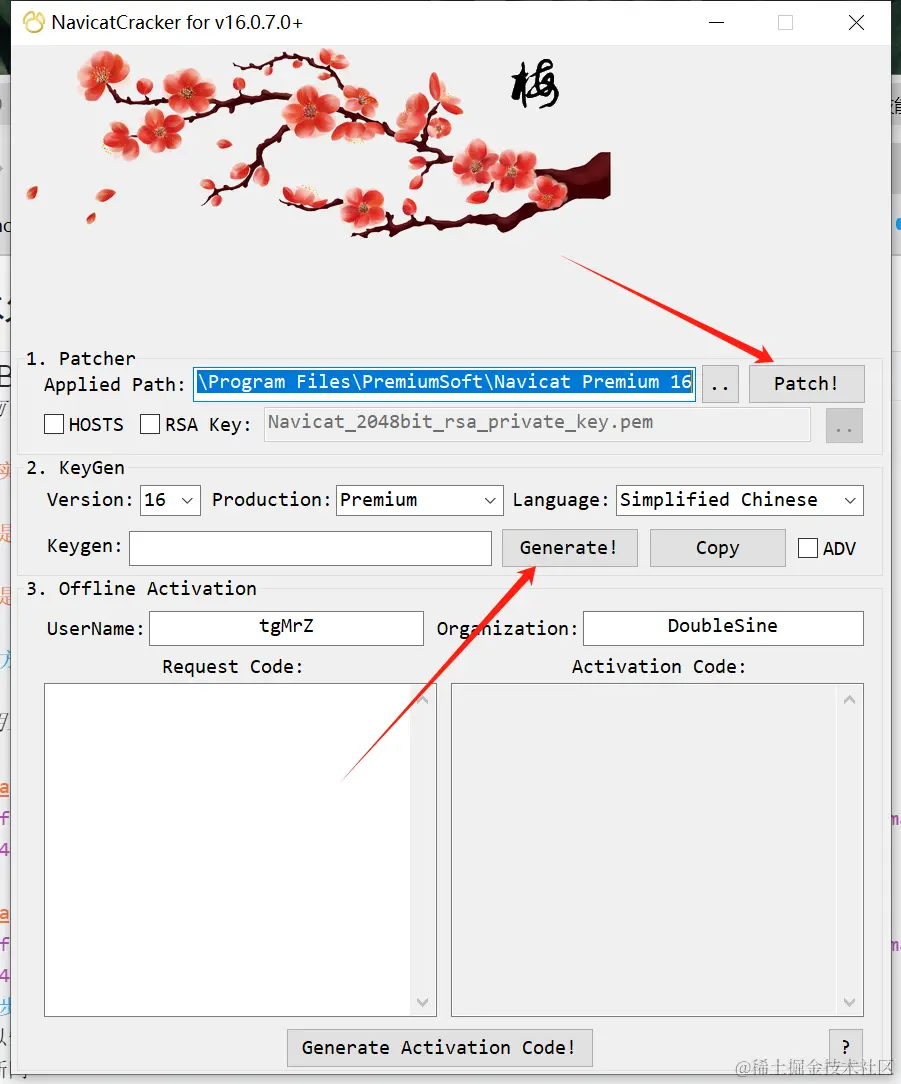The width and height of the screenshot is (901, 1084).
Task: Browse for applied path folder
Action: tap(720, 384)
